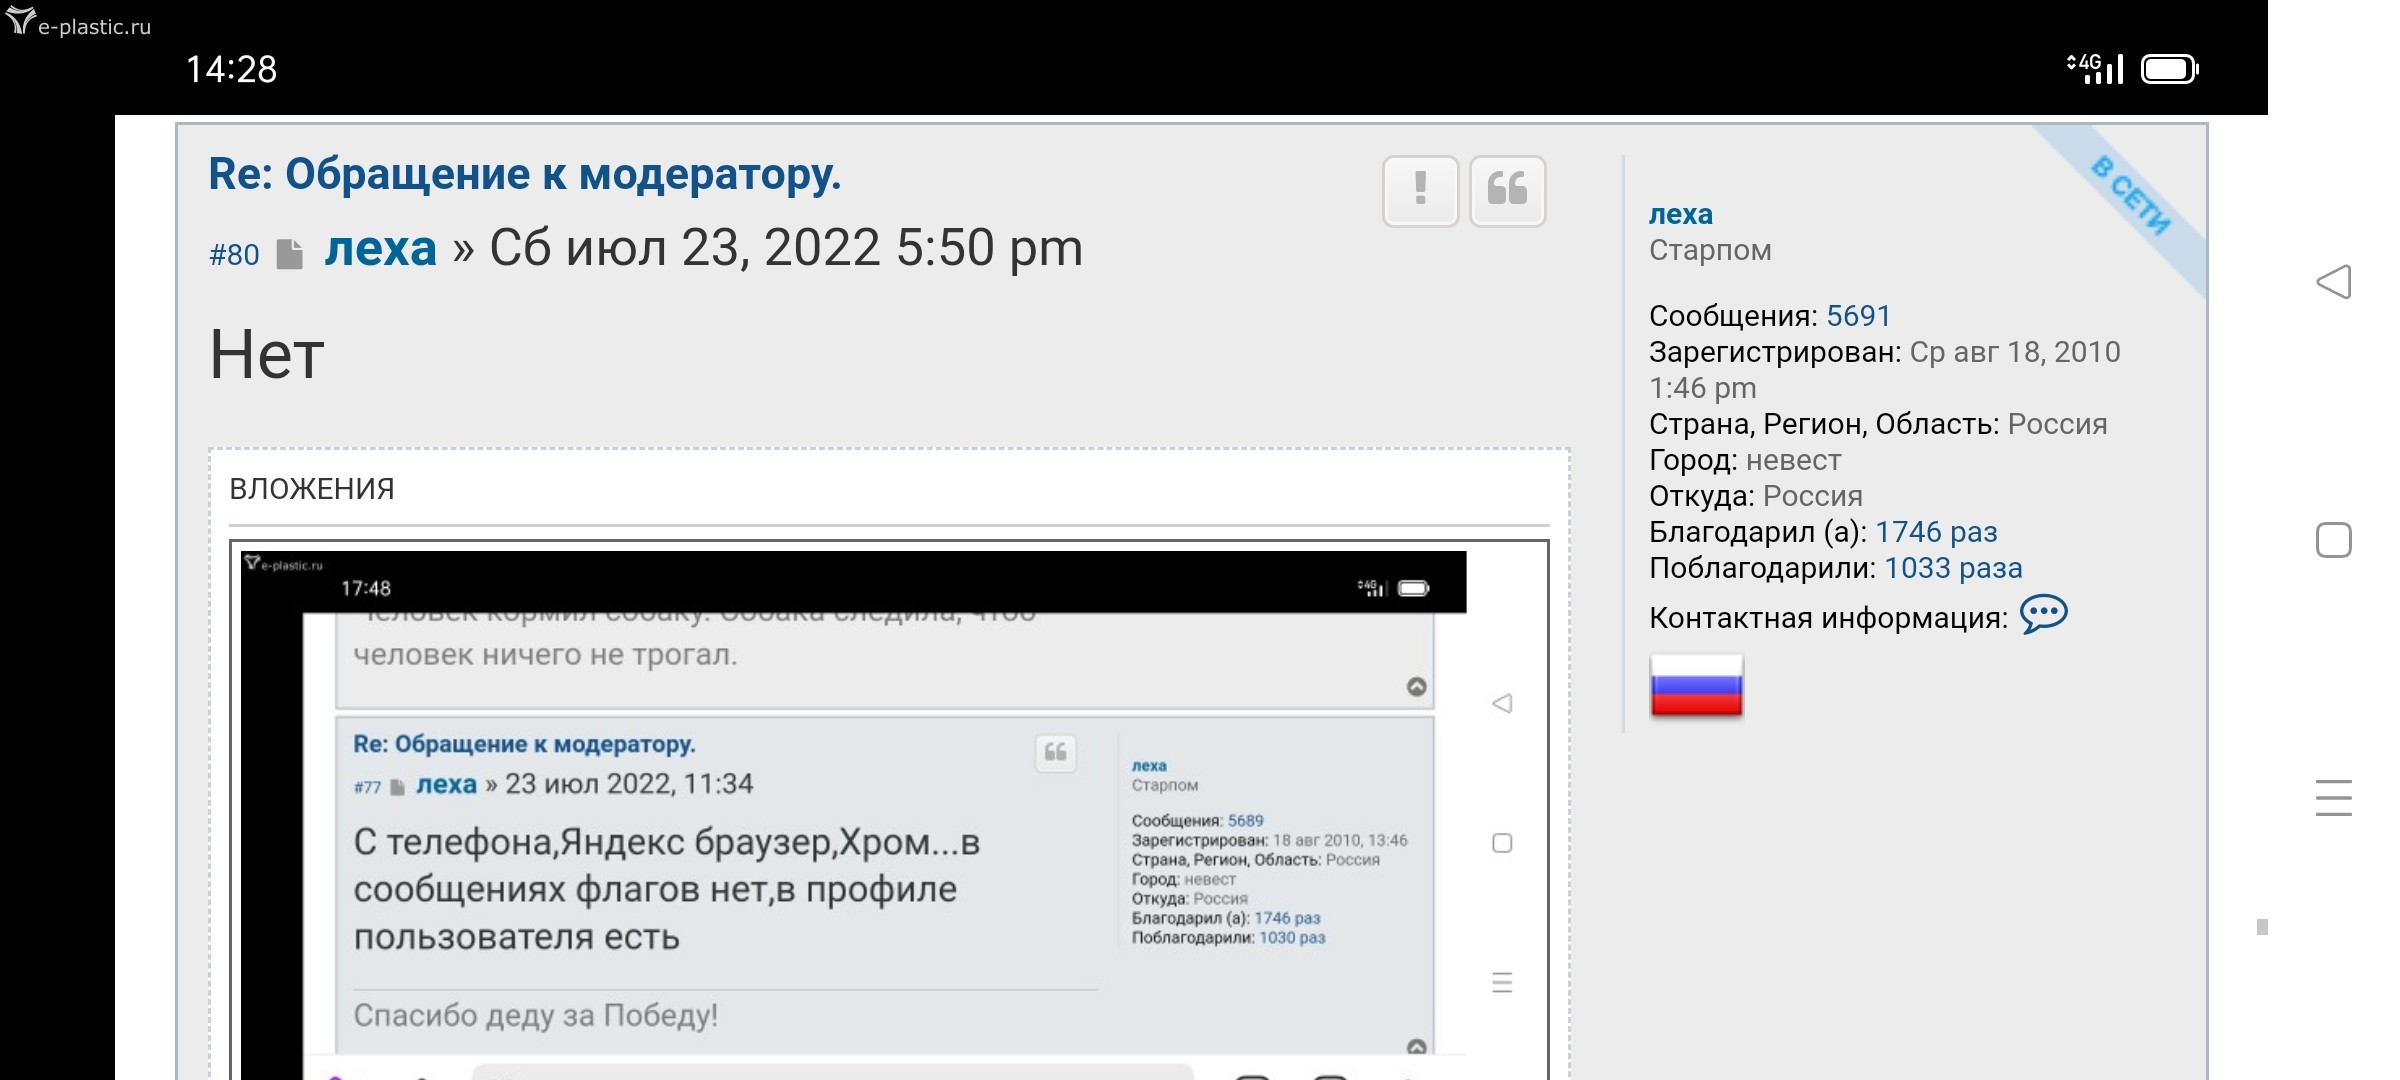Viewport: 2400px width, 1080px height.
Task: Click the '1746 раз' thanks given link
Action: 1935,532
